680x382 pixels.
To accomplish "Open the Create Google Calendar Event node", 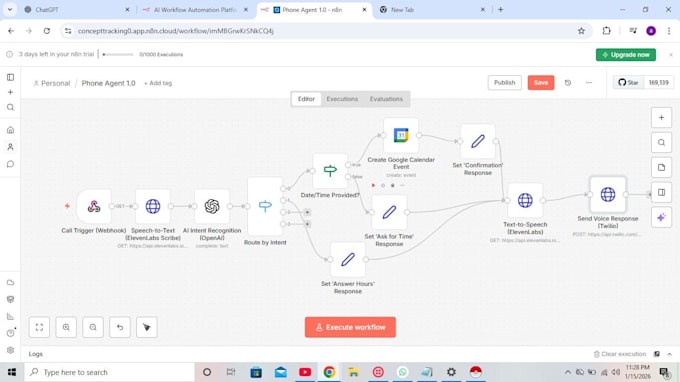I will 401,135.
